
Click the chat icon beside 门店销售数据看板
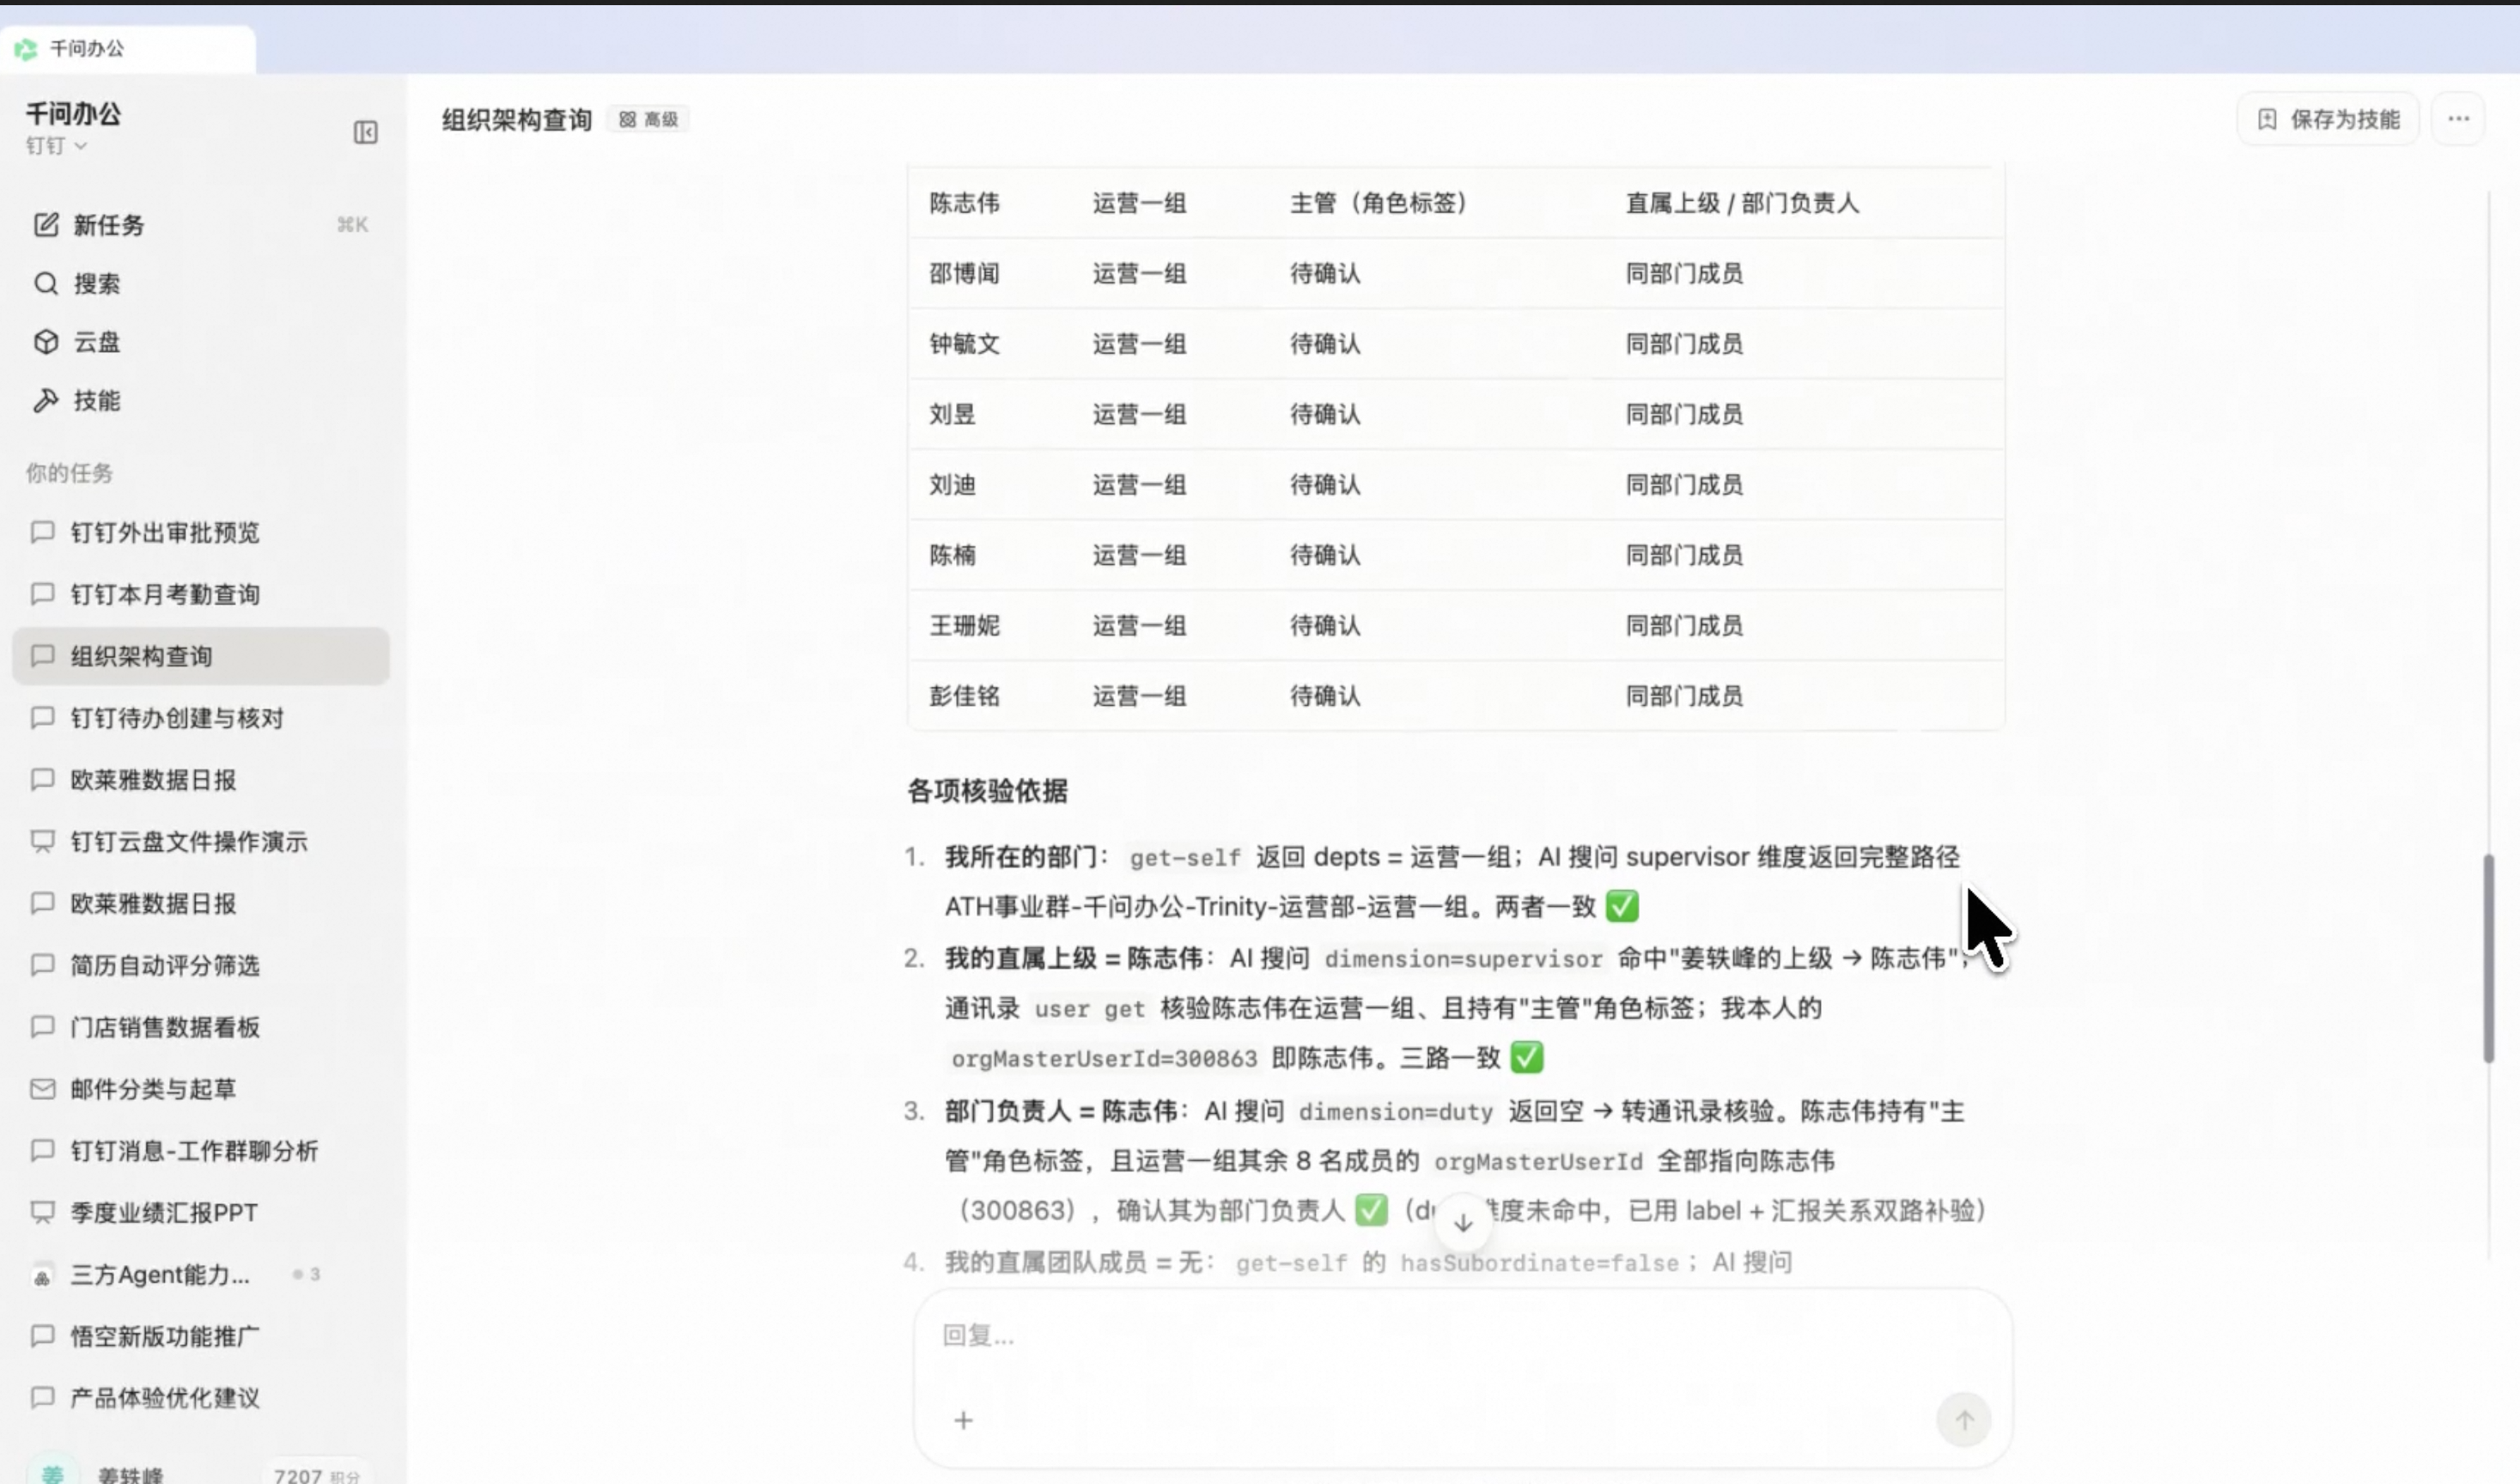pos(42,1027)
